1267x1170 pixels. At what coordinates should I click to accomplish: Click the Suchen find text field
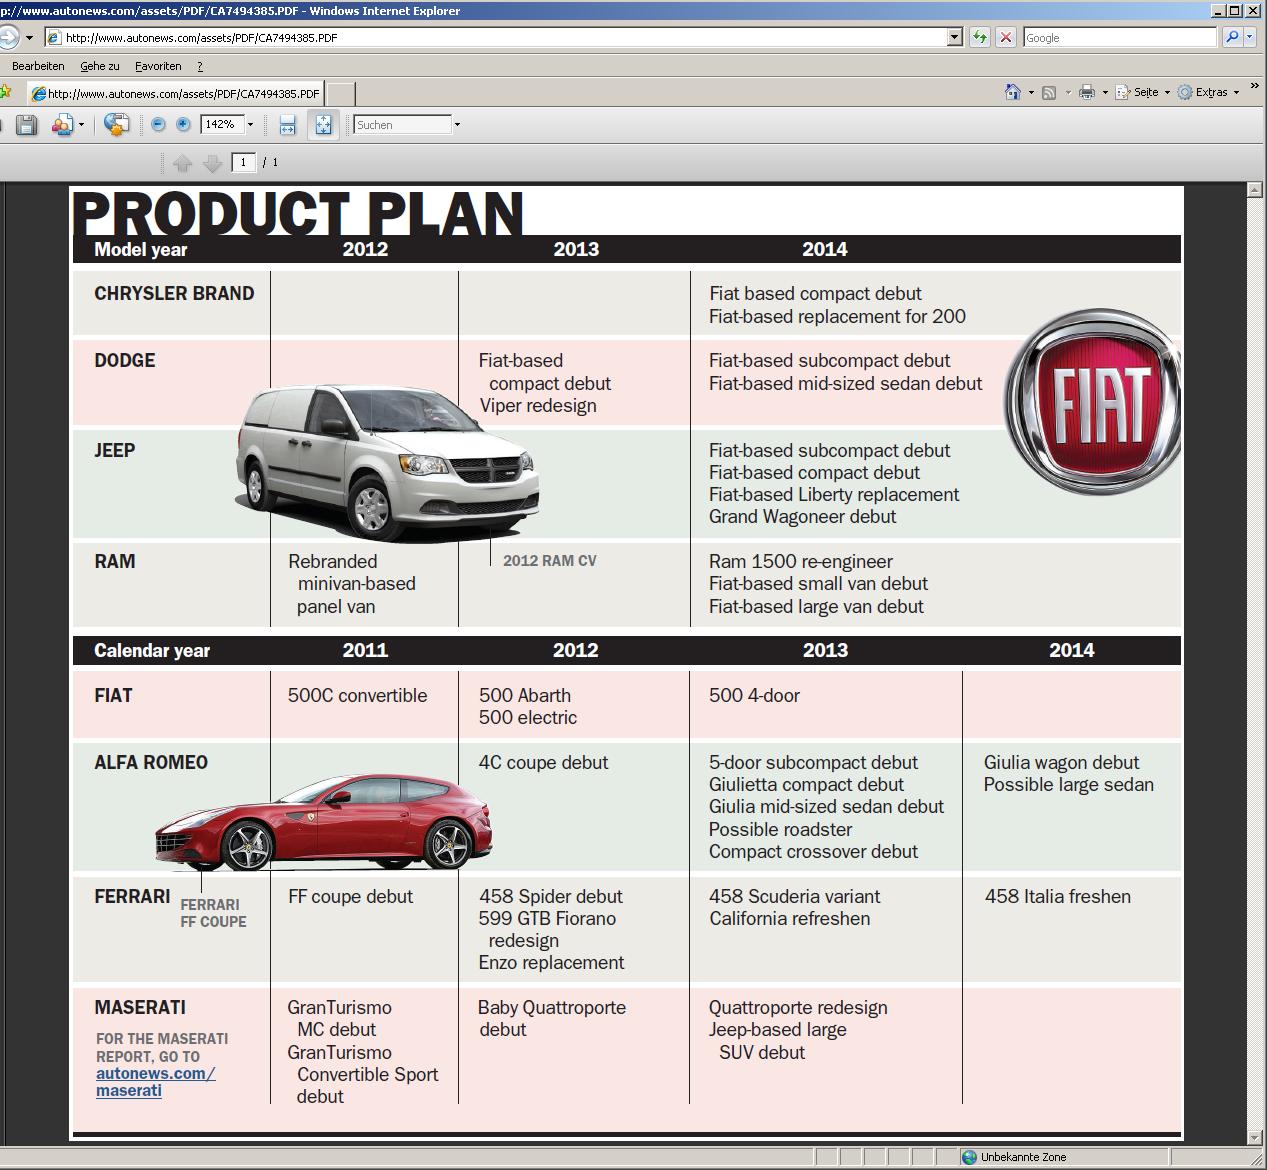(x=403, y=125)
